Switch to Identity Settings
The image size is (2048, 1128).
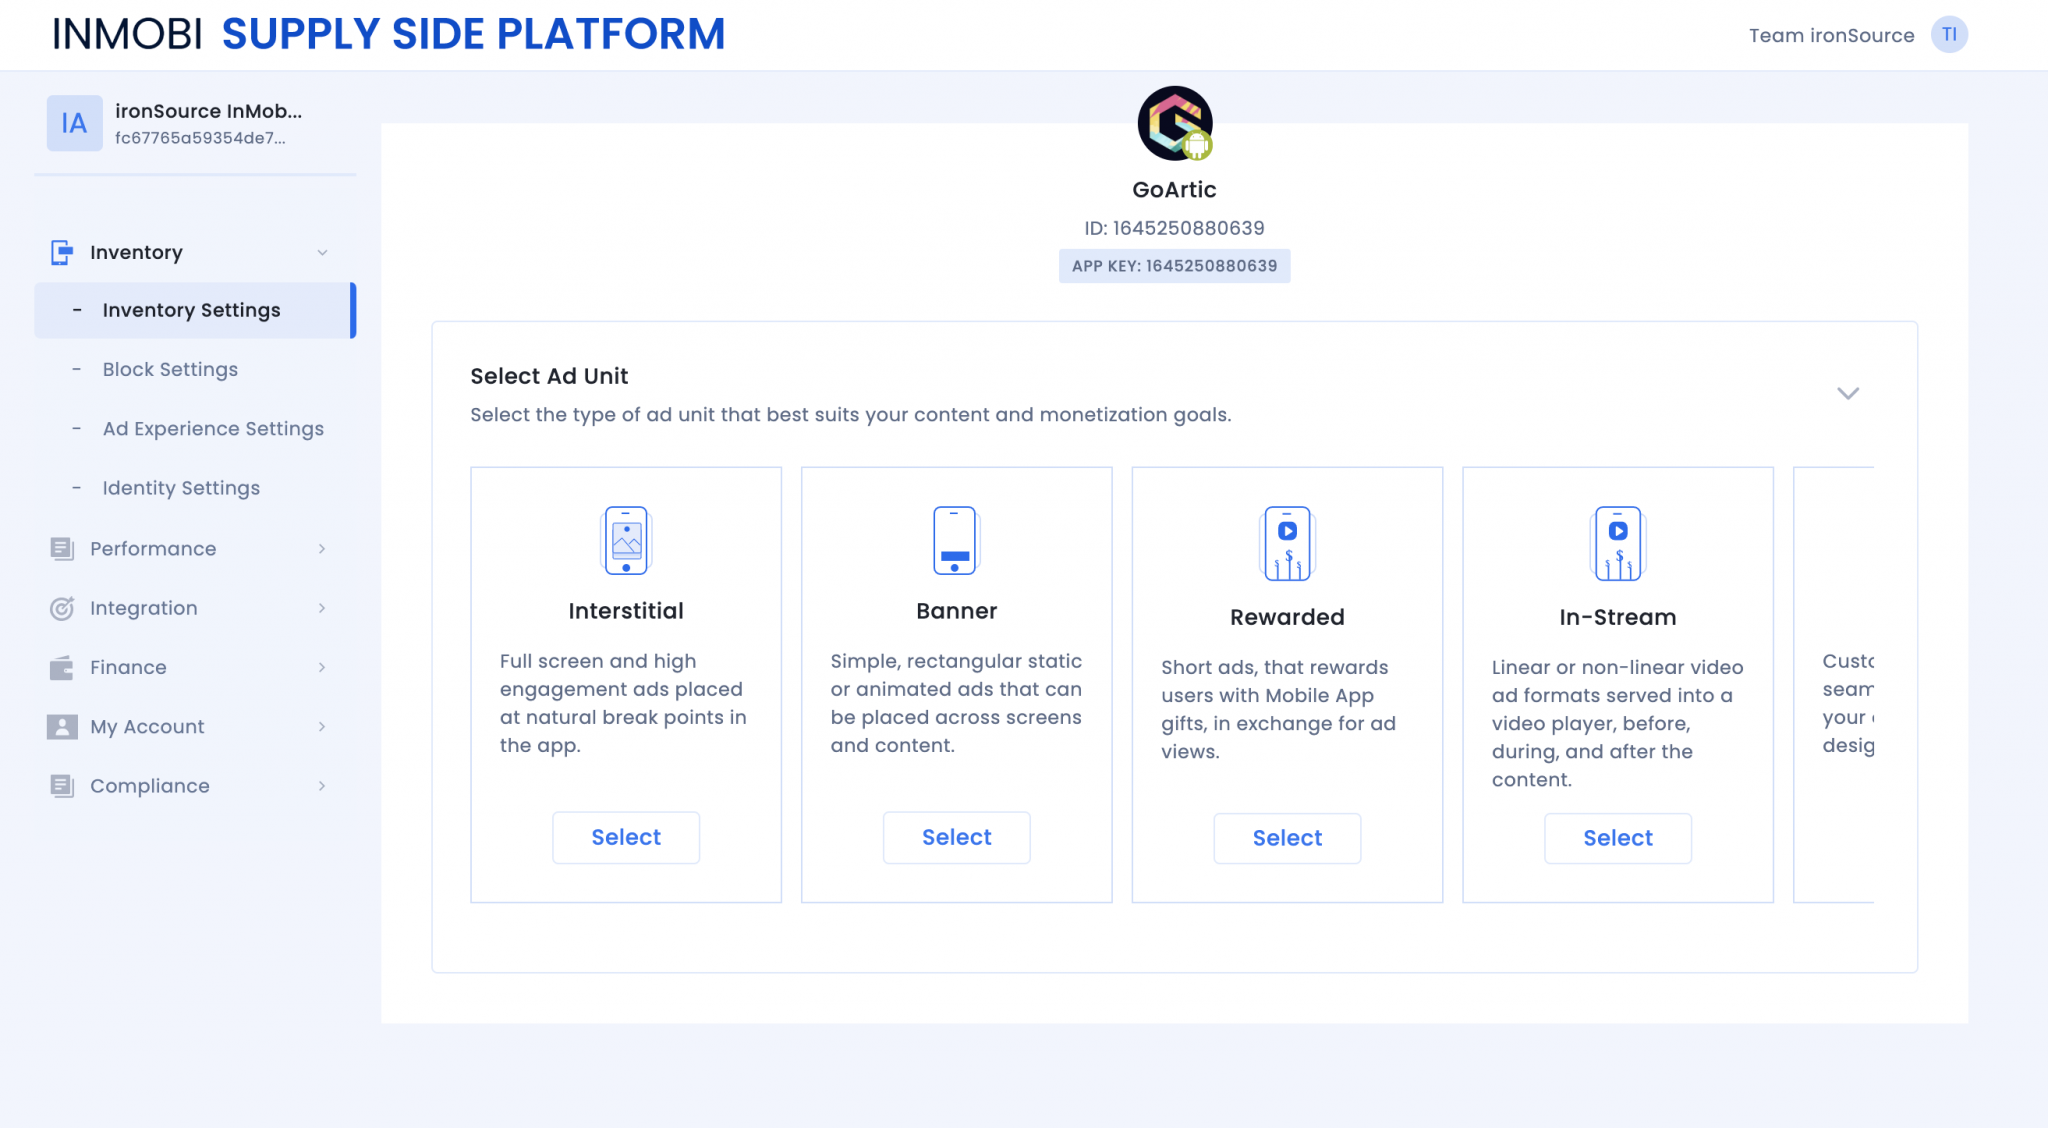[x=180, y=488]
